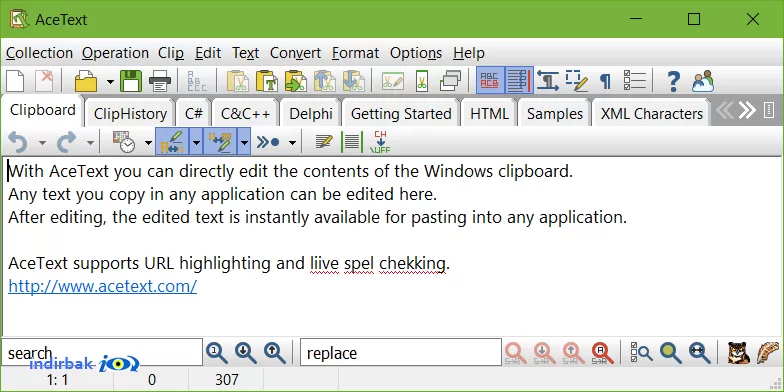Image resolution: width=784 pixels, height=392 pixels.
Task: Find next with the down-arrow magnifier
Action: (x=246, y=353)
